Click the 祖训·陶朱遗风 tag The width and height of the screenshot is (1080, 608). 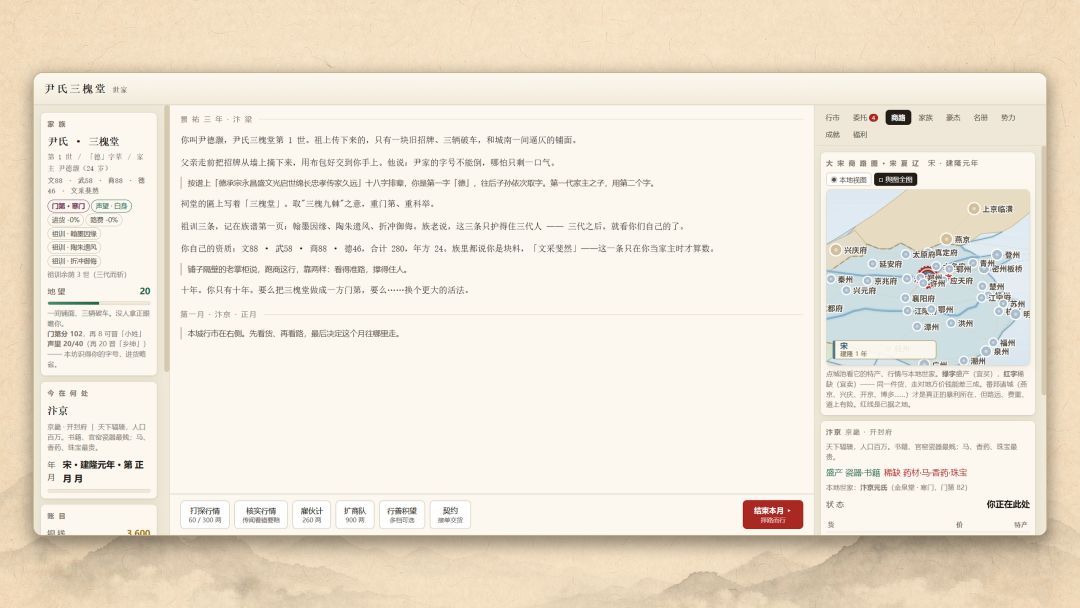[x=74, y=247]
